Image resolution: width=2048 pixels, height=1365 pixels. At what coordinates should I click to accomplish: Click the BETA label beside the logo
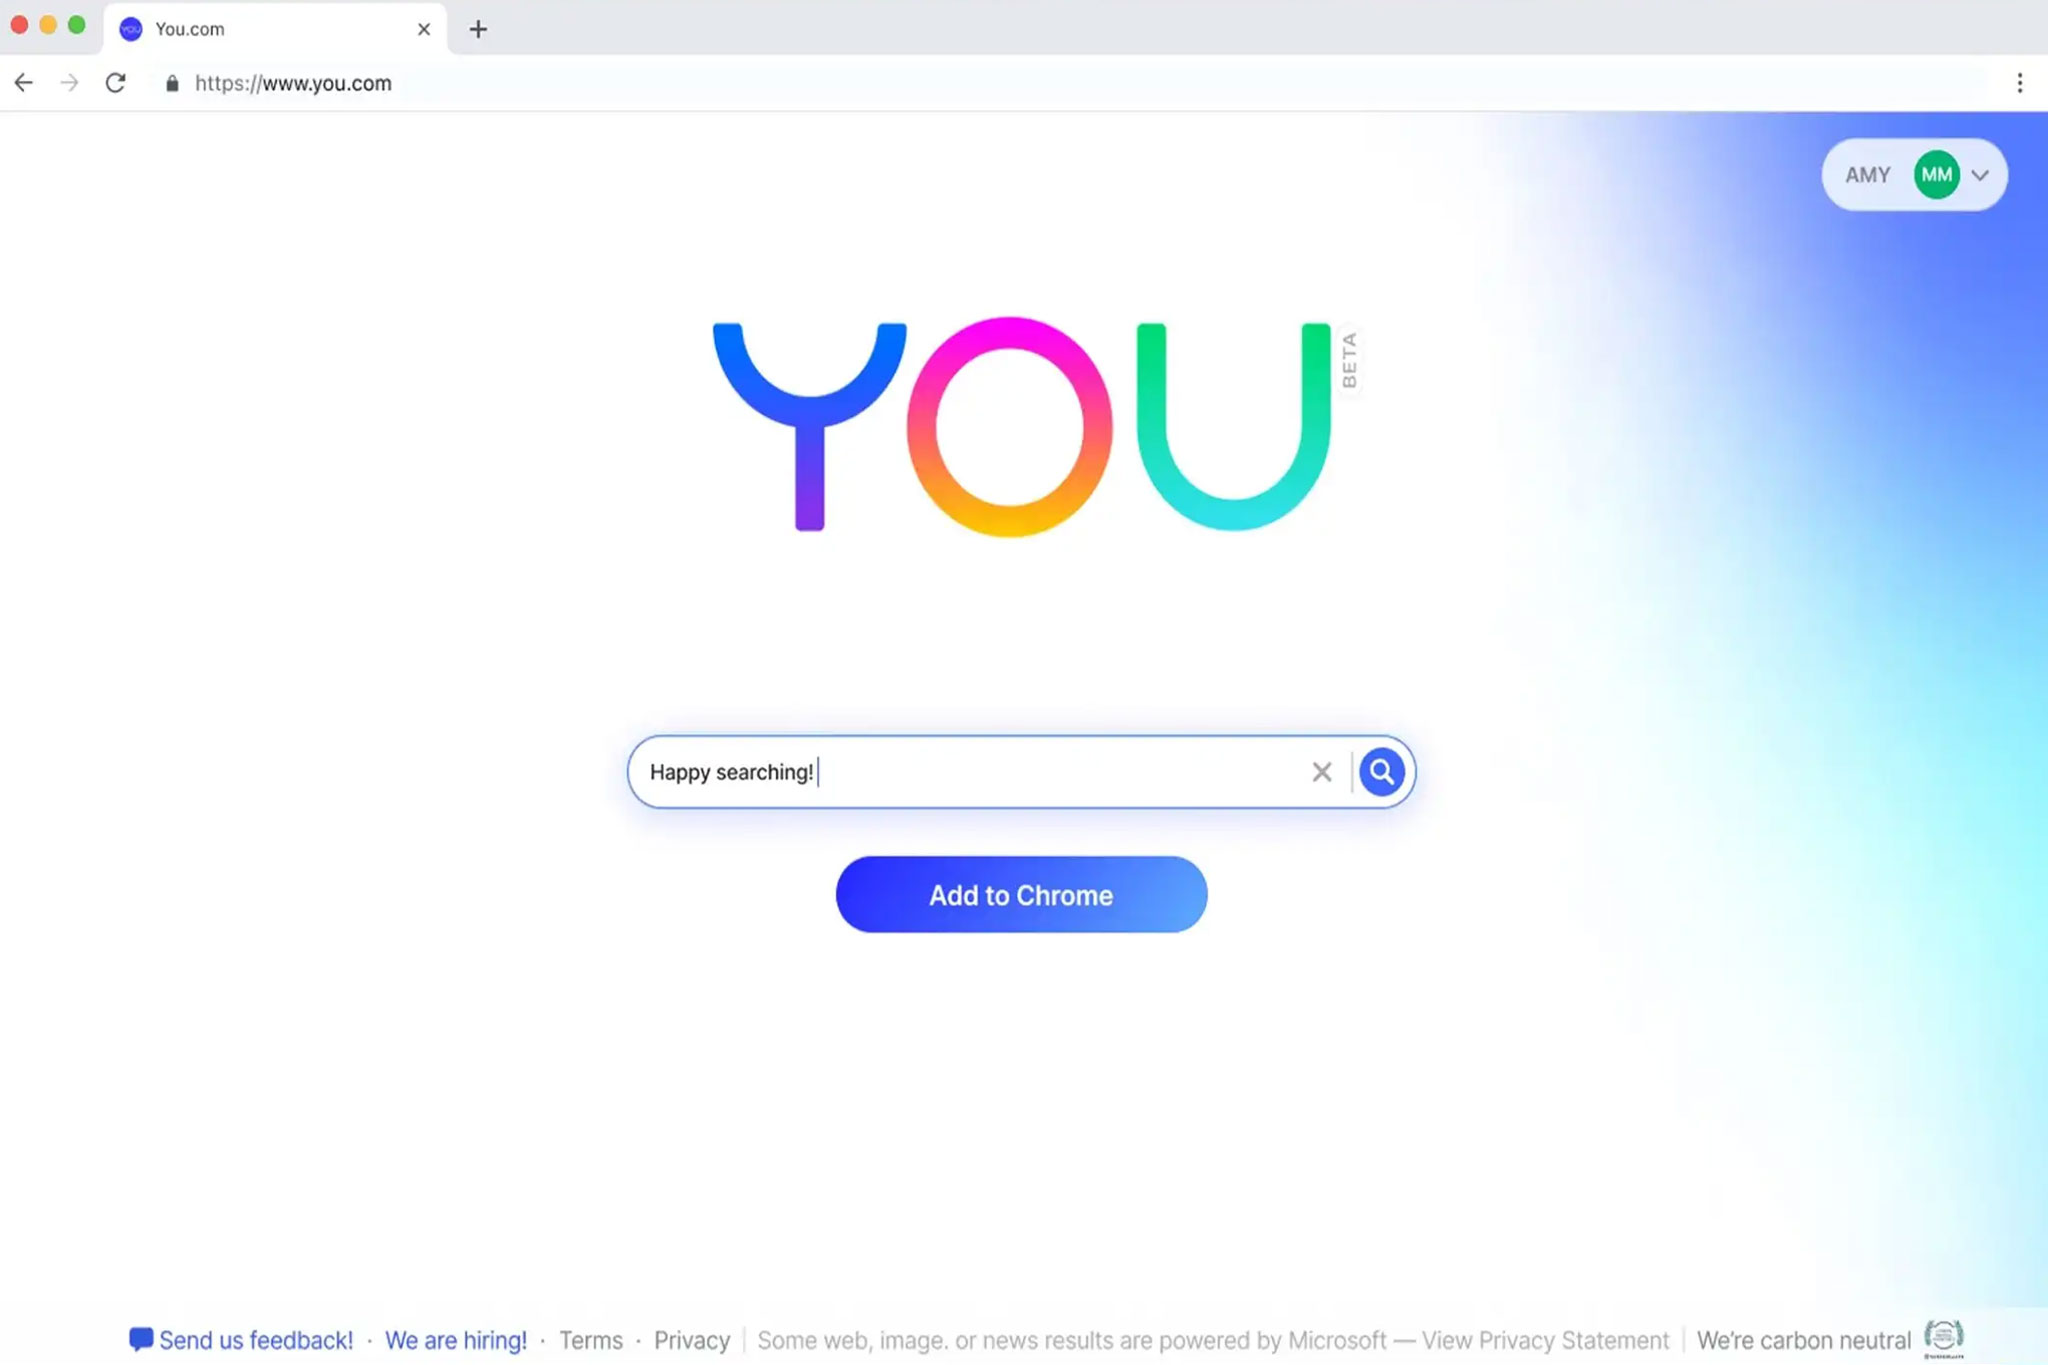1349,360
